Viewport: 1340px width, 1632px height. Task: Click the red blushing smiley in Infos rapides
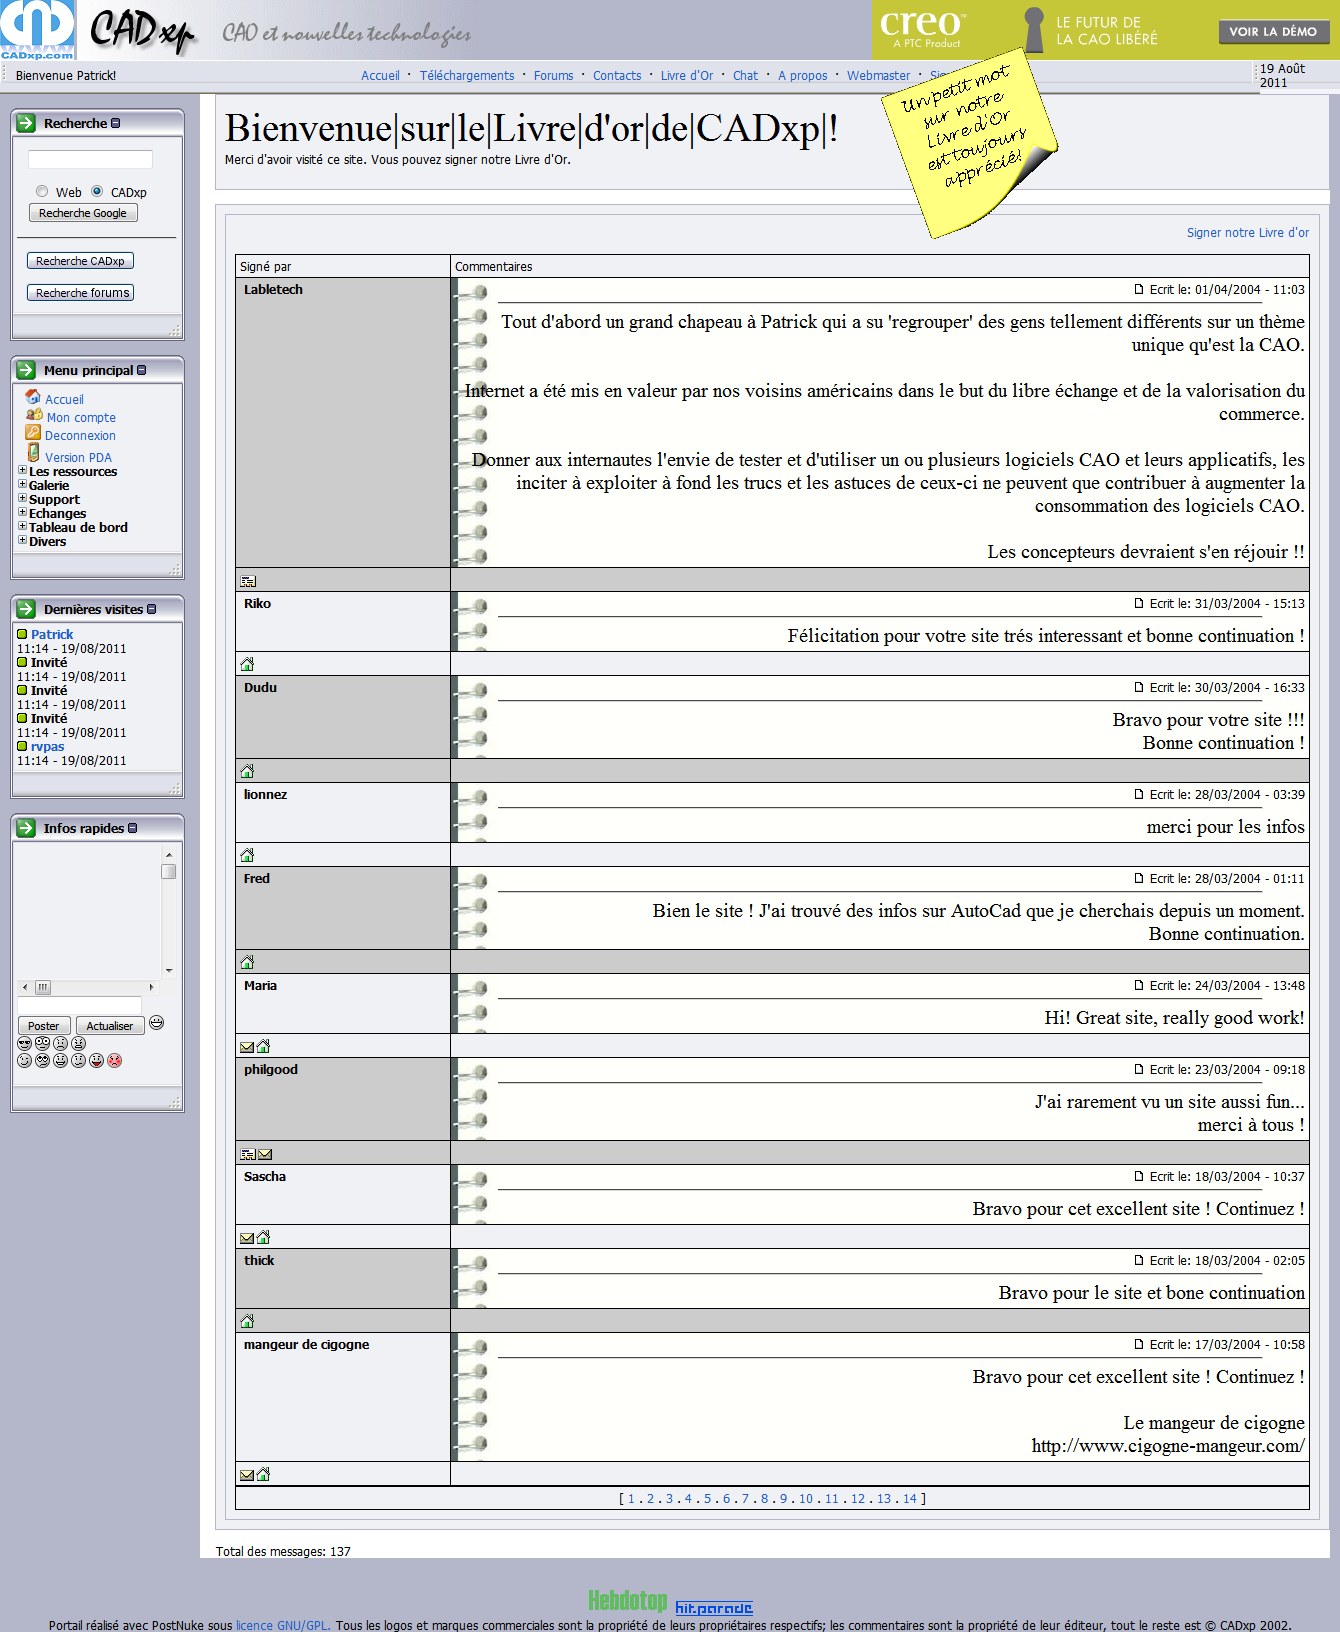[115, 1061]
